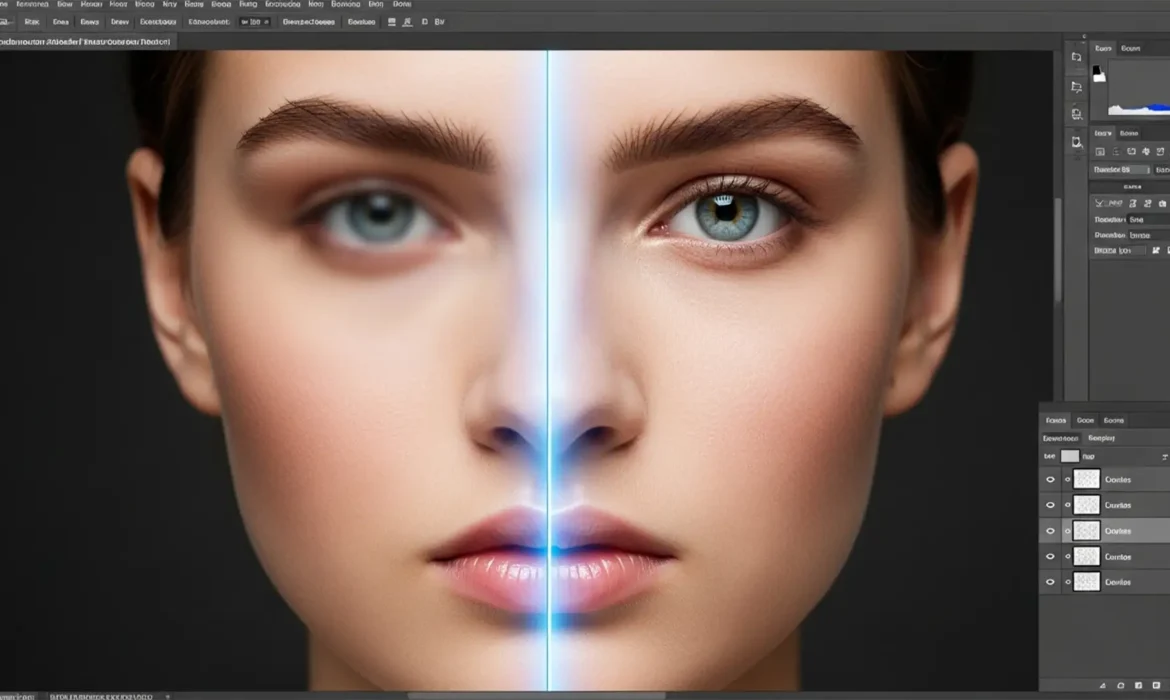This screenshot has height=700, width=1170.
Task: Open the zoom percentage dropdown in the options bar
Action: (254, 21)
